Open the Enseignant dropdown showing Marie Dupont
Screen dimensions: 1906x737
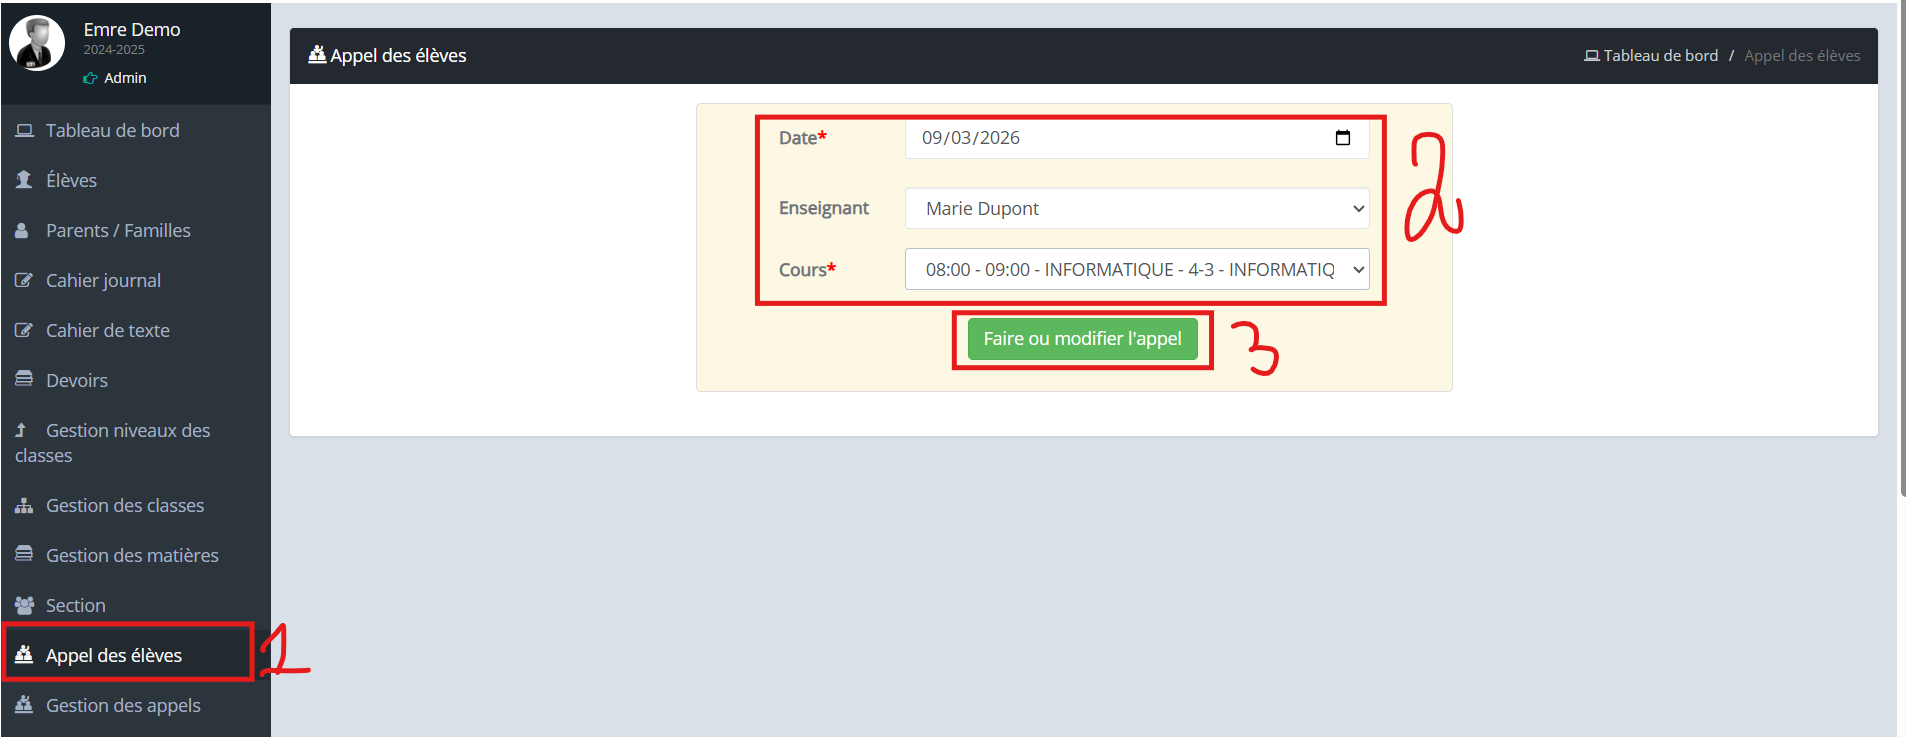[1136, 208]
